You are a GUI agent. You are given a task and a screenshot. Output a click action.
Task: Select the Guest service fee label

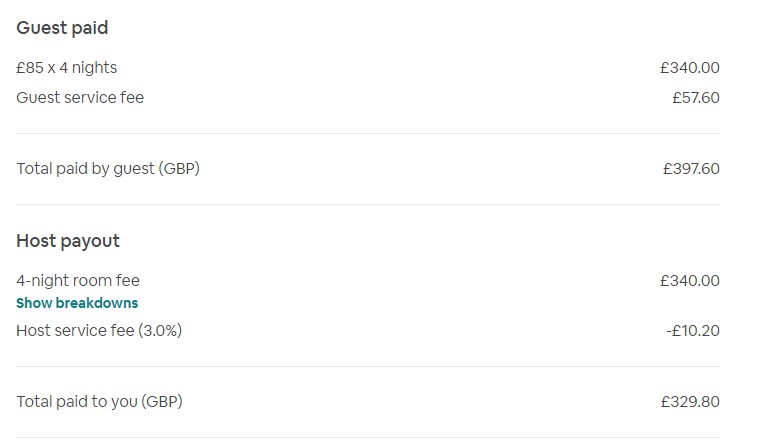click(80, 97)
